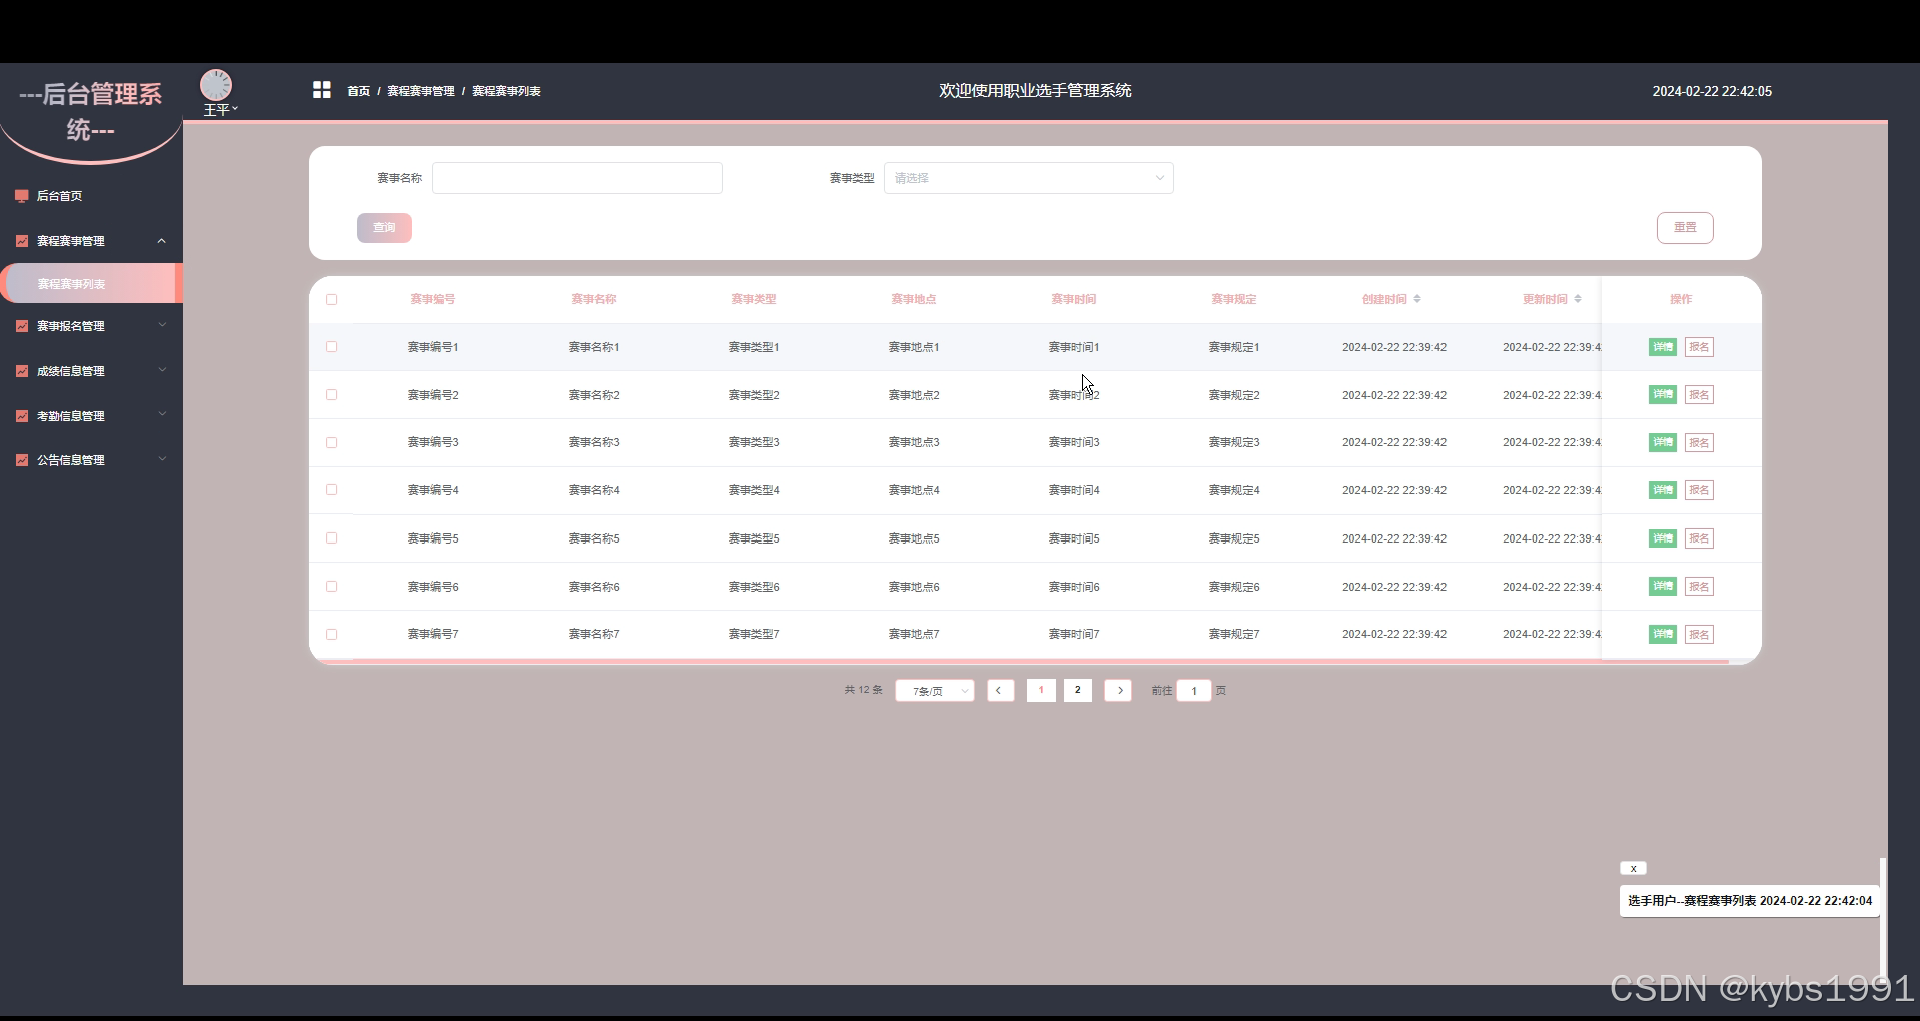Click the 赛程赛事管理 breadcrumb
This screenshot has height=1021, width=1920.
pyautogui.click(x=421, y=91)
